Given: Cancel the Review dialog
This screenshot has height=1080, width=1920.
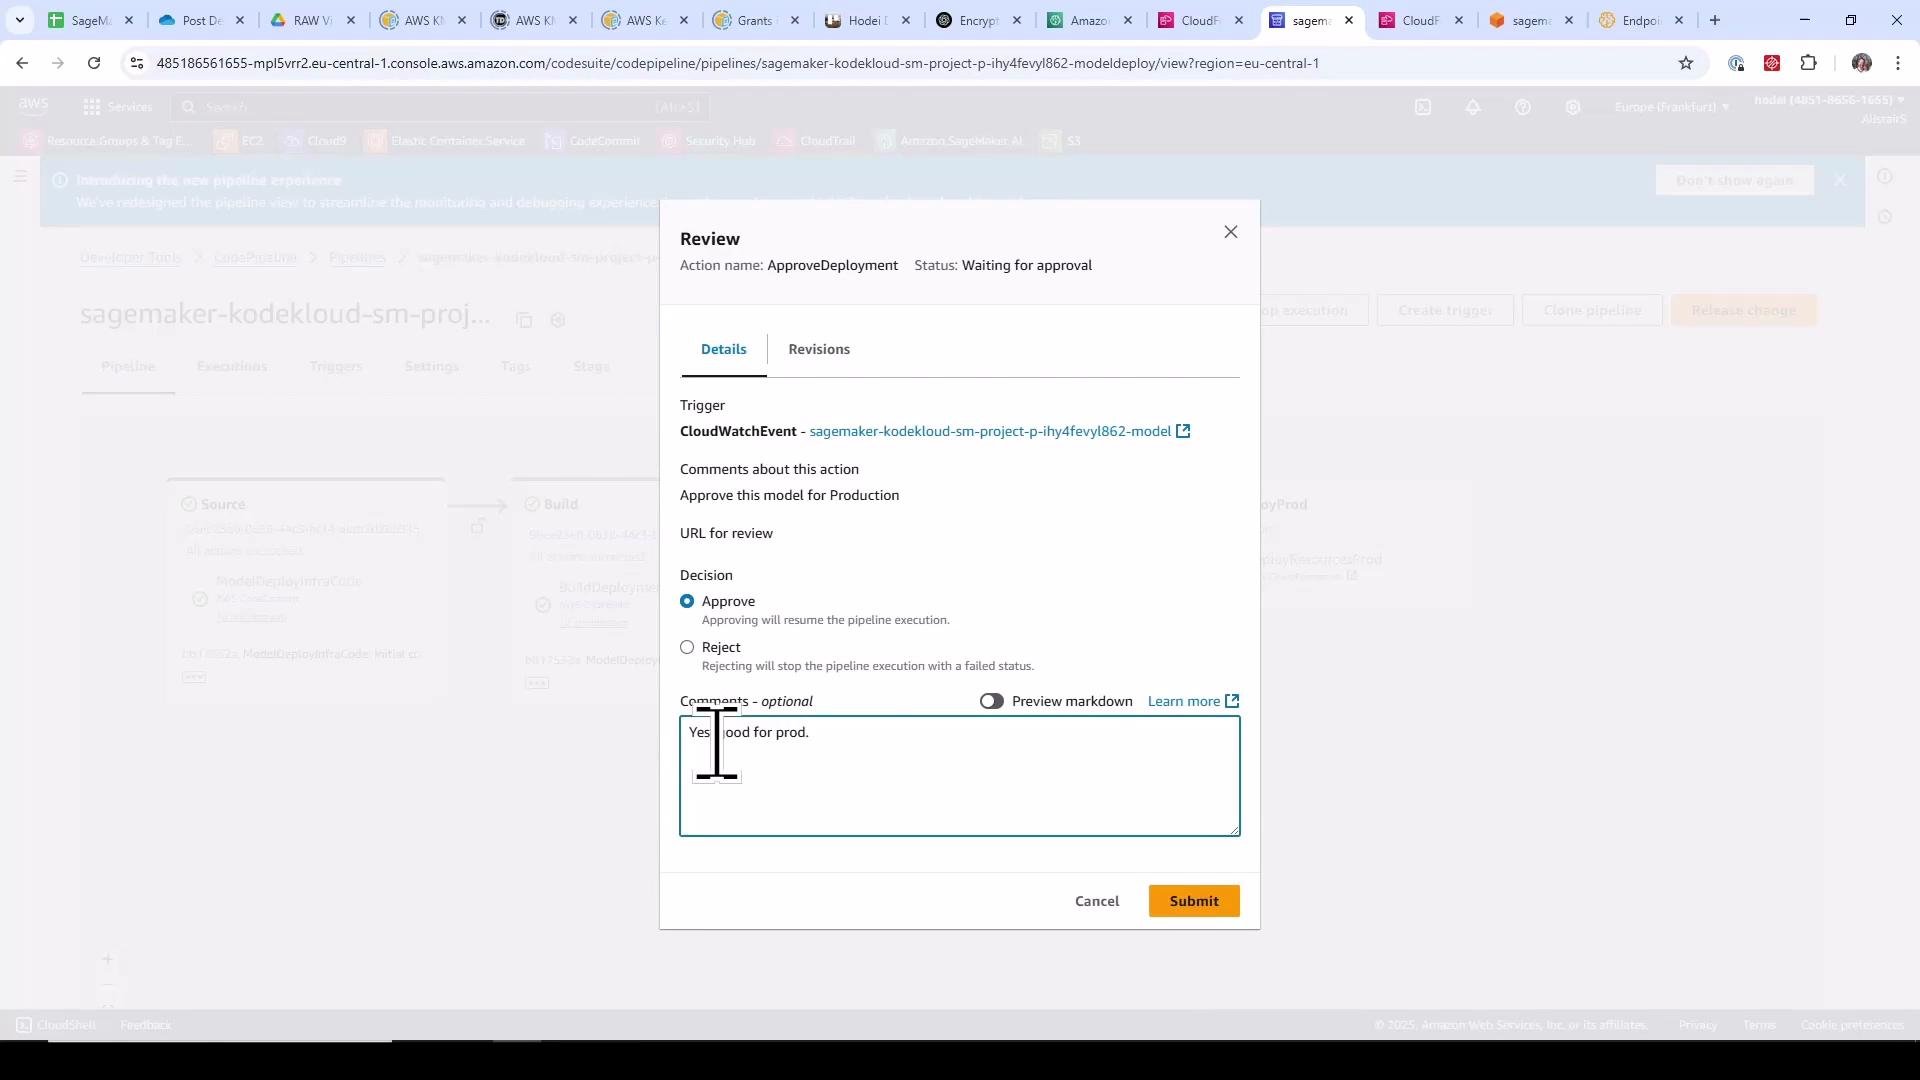Looking at the screenshot, I should [1097, 901].
